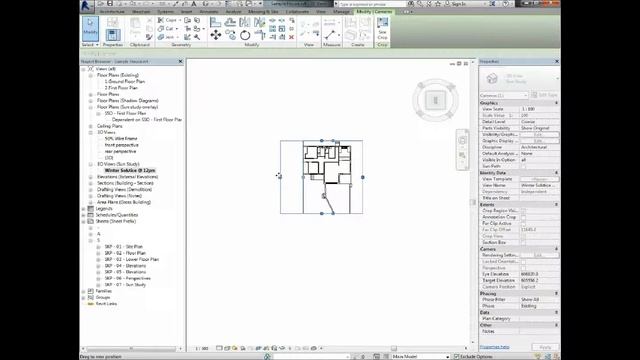Toggle the Far Clip Active checkbox
The width and height of the screenshot is (640, 360).
pyautogui.click(x=523, y=224)
